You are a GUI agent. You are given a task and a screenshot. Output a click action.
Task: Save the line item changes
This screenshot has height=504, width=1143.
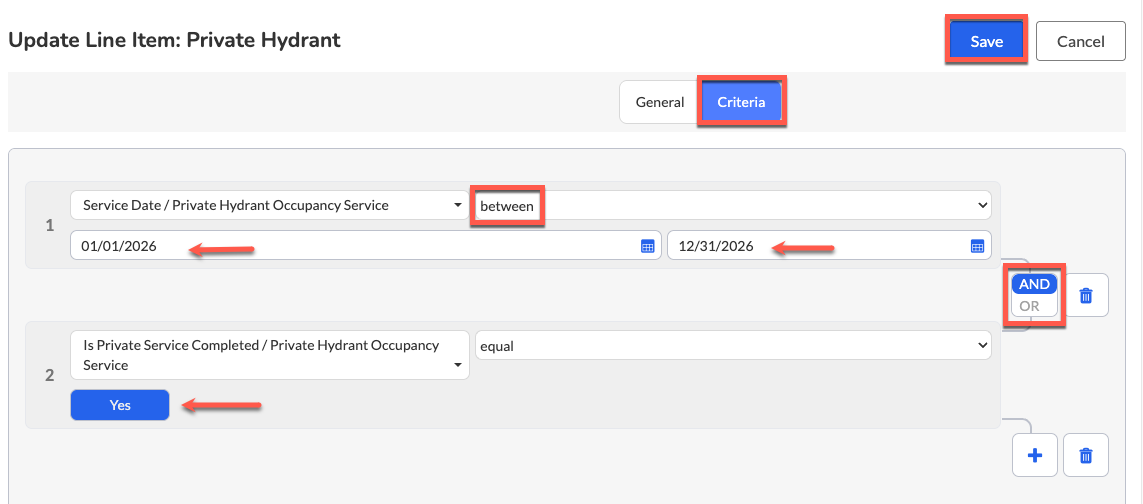(986, 42)
